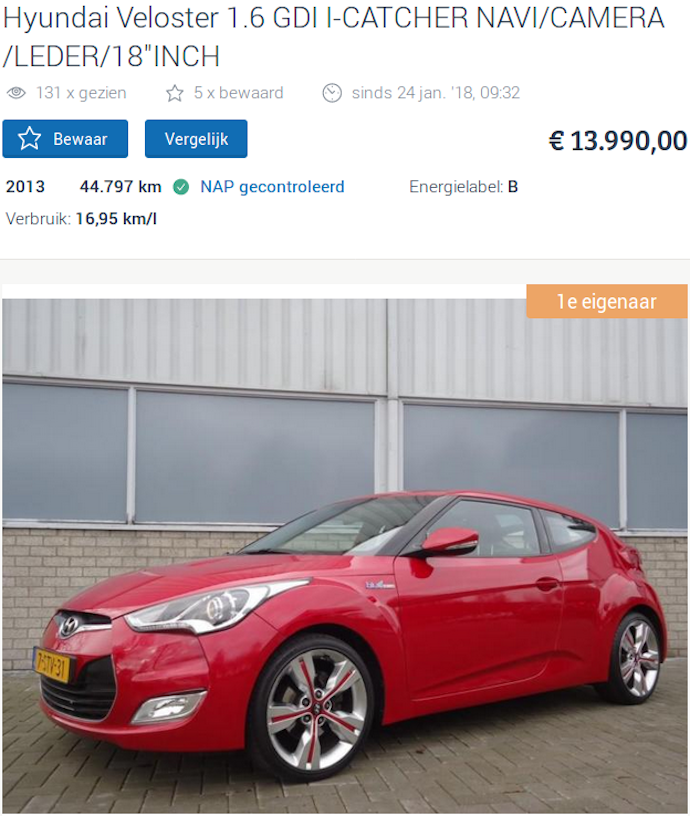The image size is (690, 816).
Task: Click the 131 x gezien view count
Action: click(81, 93)
